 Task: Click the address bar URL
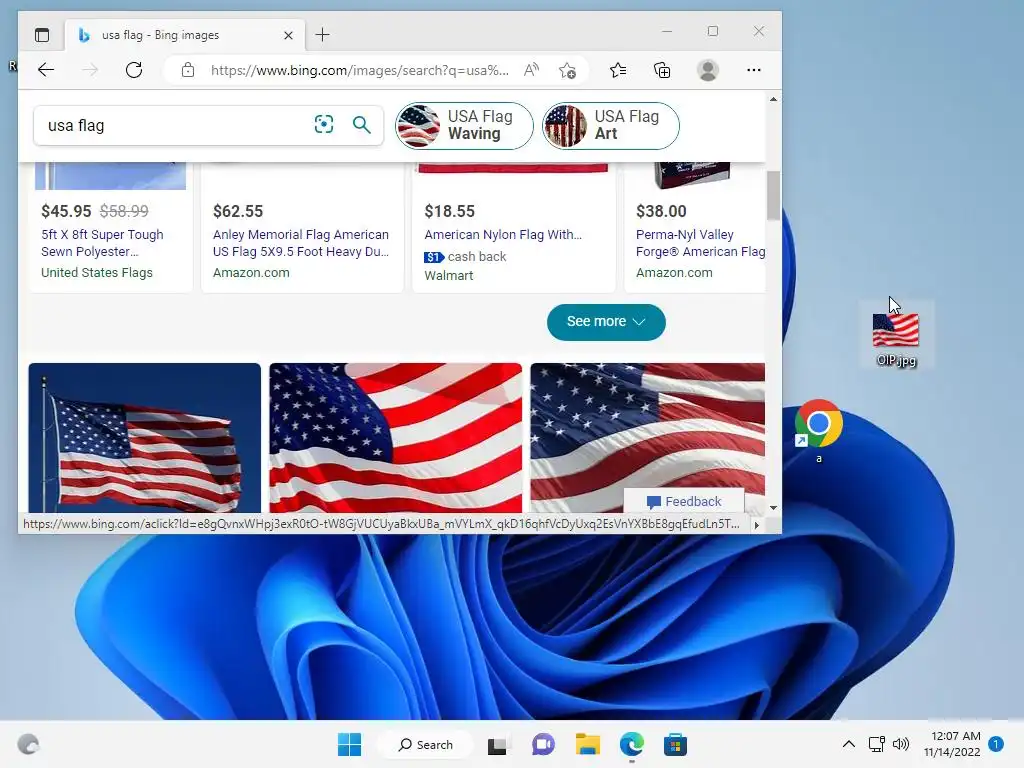point(359,71)
